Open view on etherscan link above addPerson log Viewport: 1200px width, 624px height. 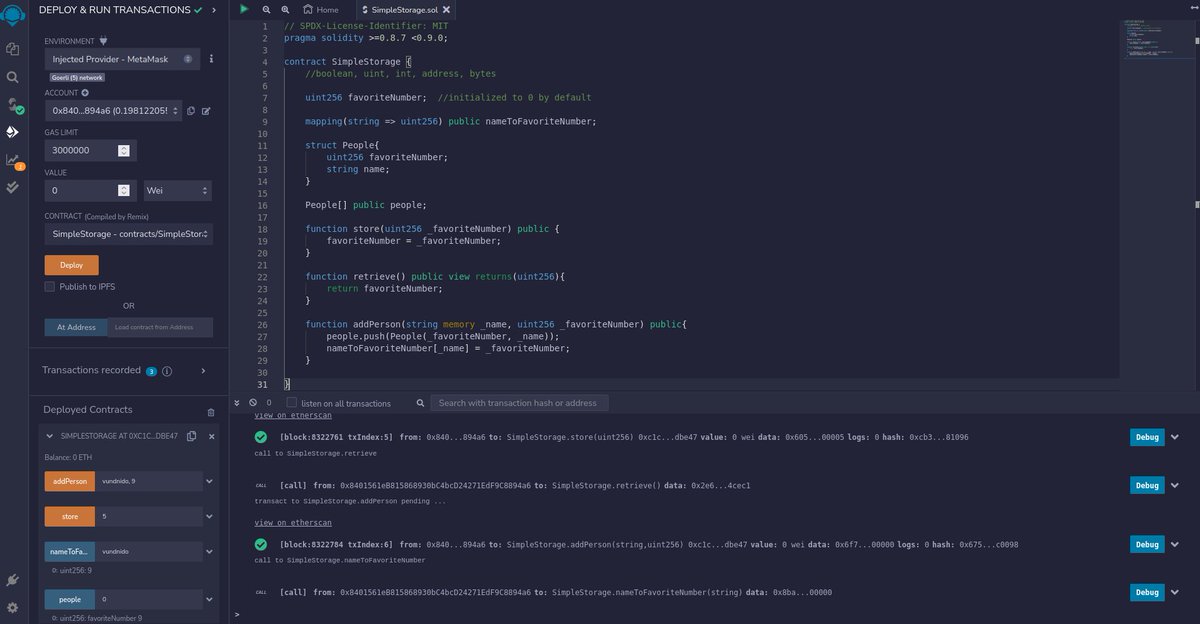click(x=293, y=522)
